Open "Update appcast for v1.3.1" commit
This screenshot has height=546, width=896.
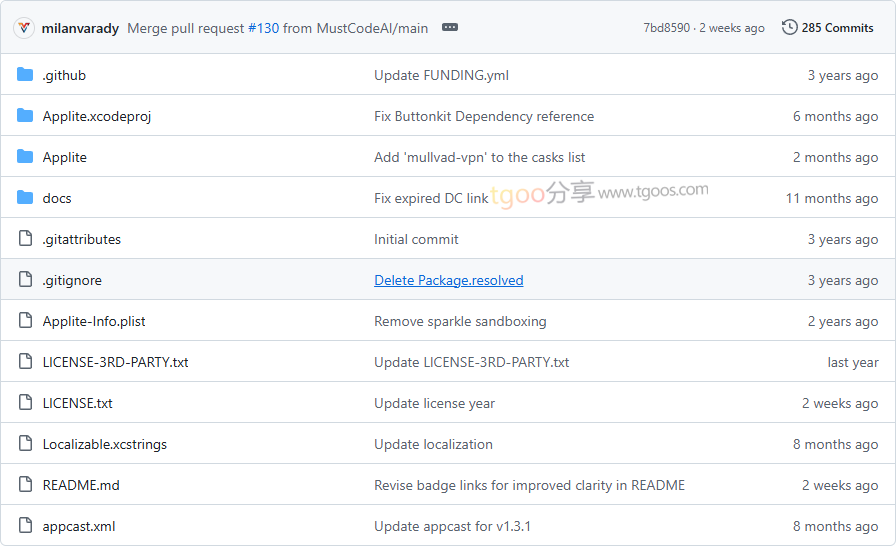[x=452, y=526]
